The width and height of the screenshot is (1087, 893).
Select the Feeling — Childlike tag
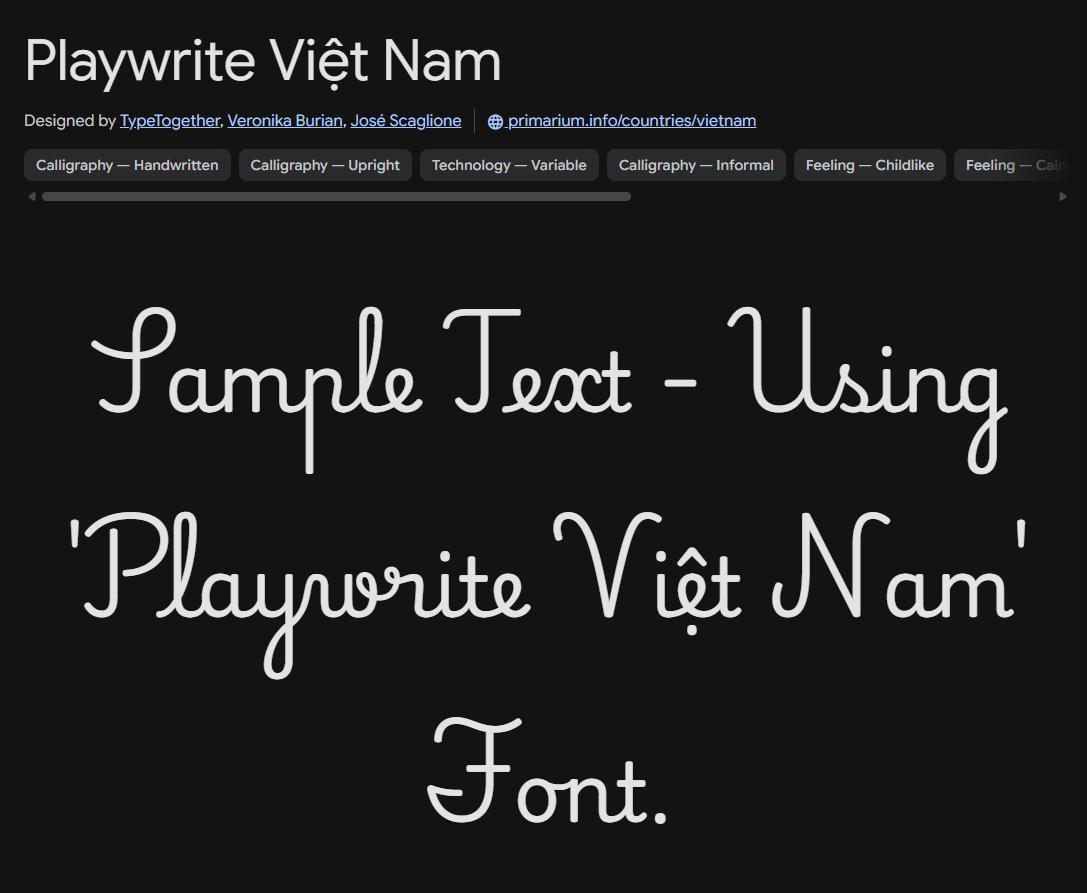[x=869, y=165]
